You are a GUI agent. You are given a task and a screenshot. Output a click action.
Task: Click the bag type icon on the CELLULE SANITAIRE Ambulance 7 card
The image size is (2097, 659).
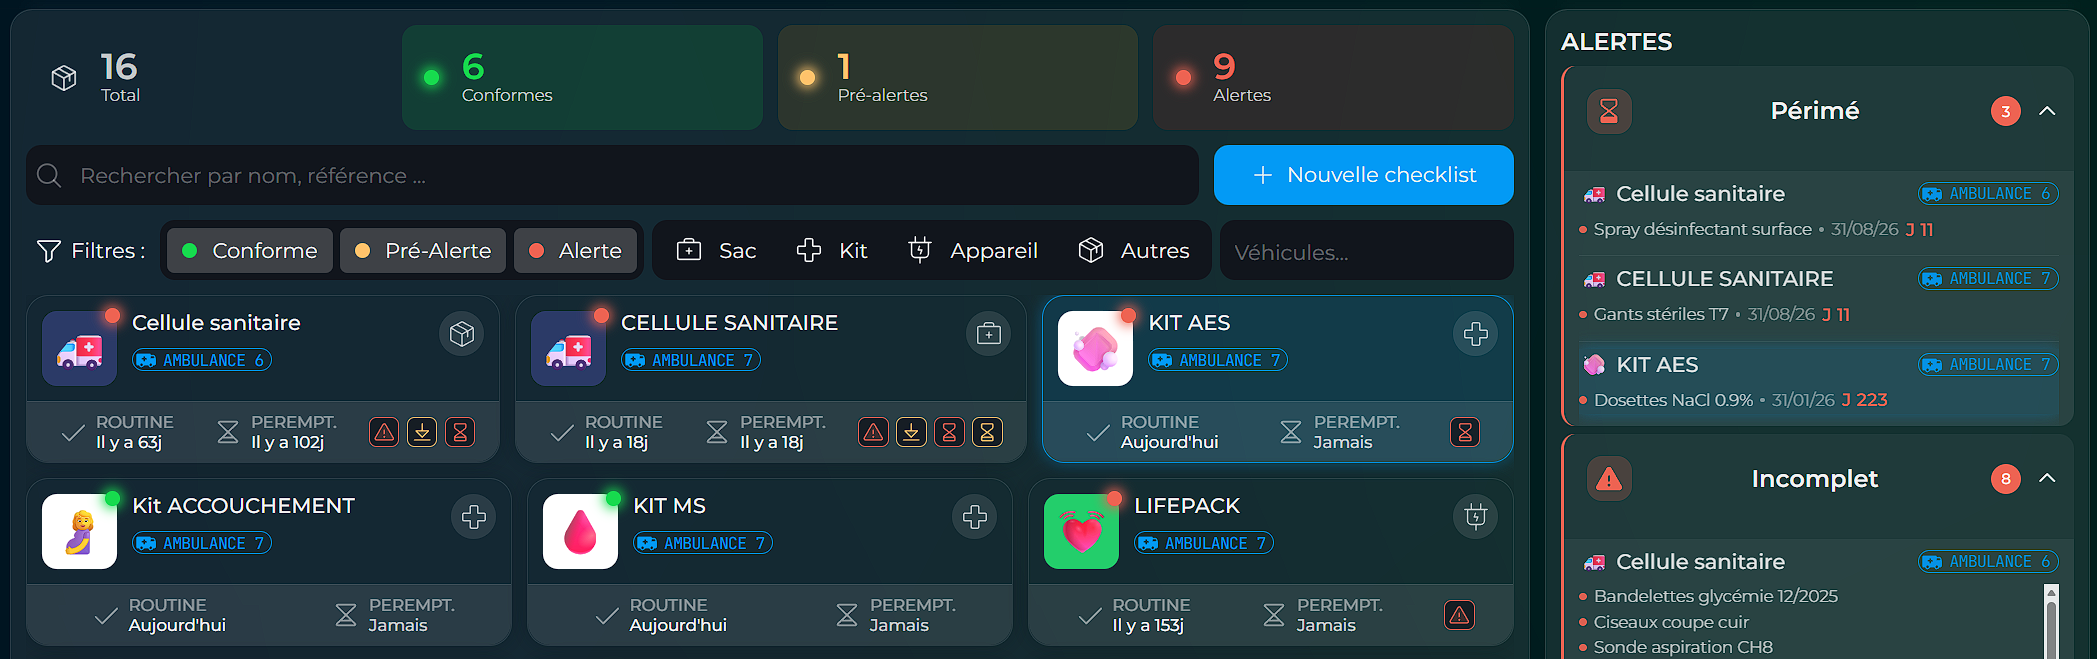pyautogui.click(x=989, y=334)
